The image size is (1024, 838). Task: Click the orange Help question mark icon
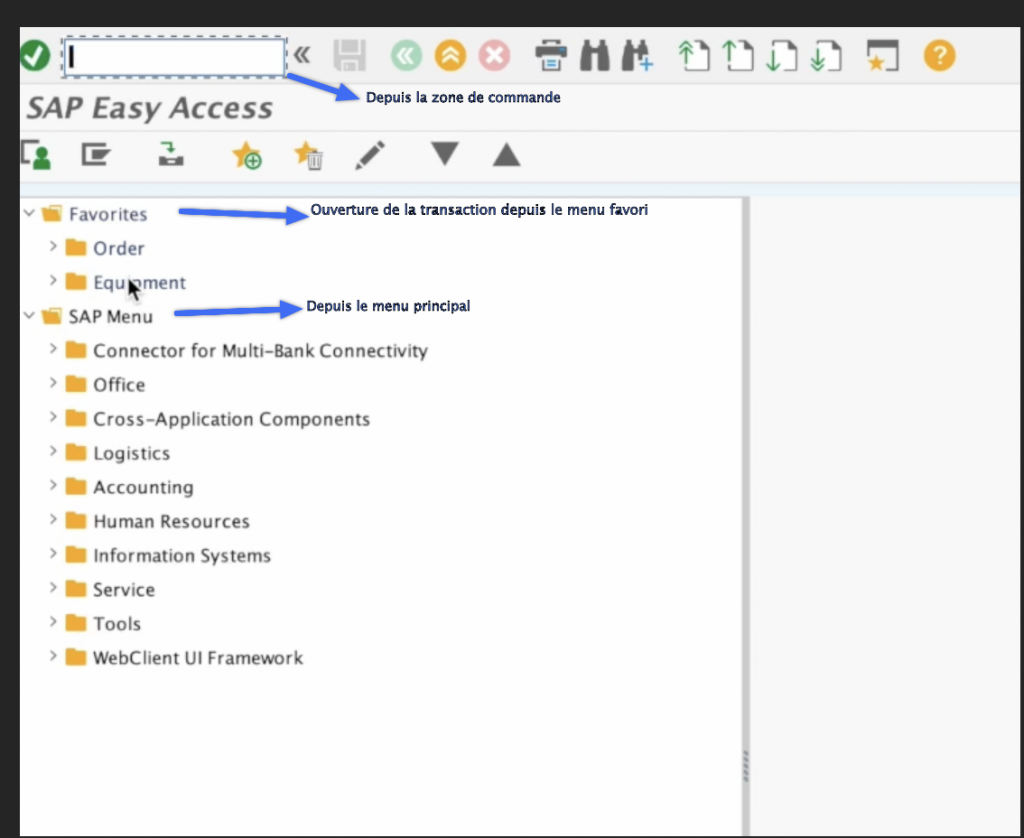pos(939,55)
